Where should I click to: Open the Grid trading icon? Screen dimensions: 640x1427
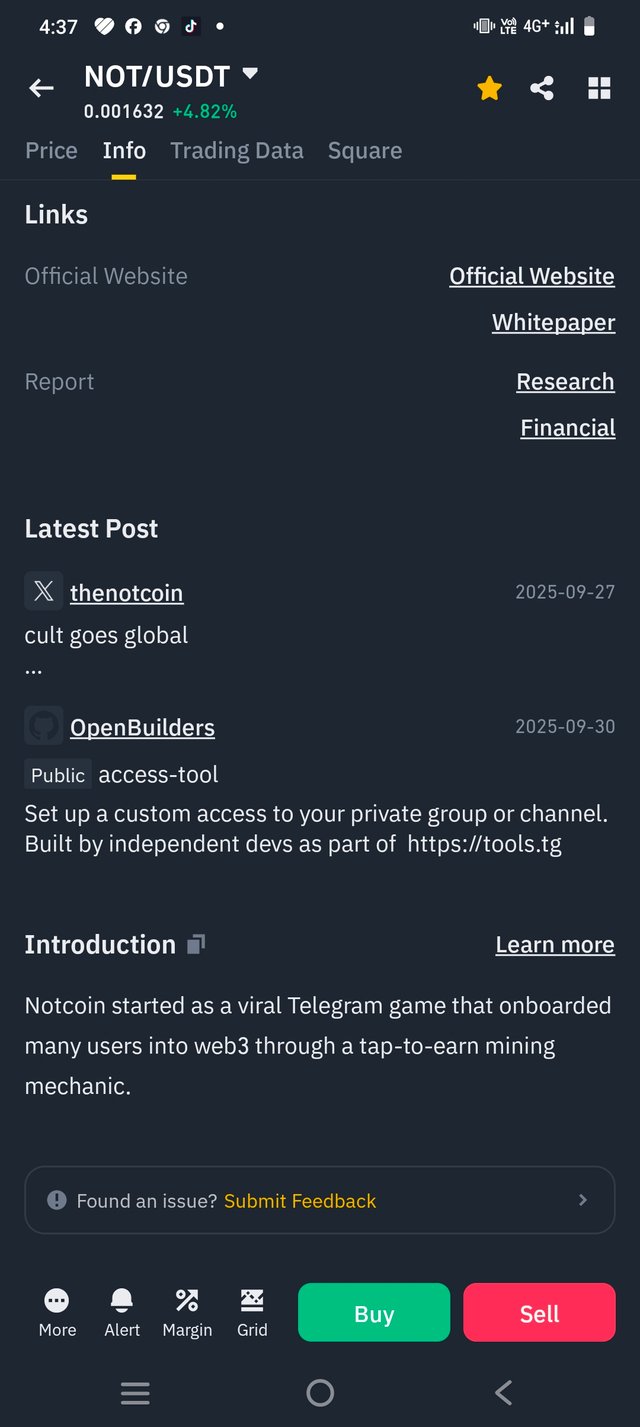252,1300
